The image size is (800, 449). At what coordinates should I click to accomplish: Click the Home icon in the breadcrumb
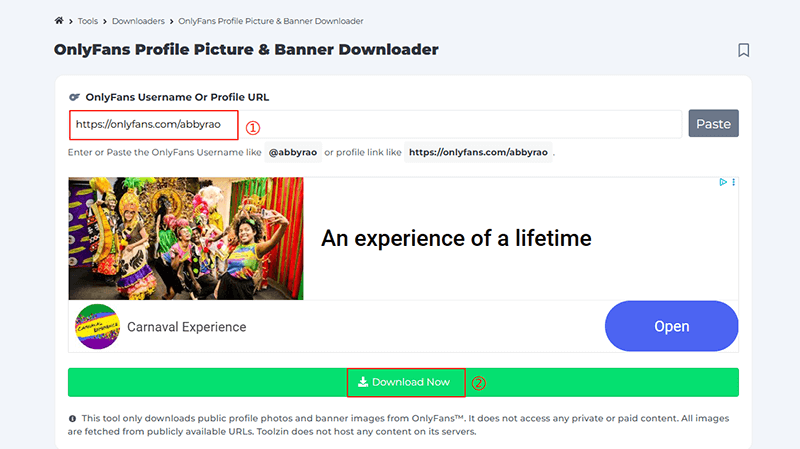(x=59, y=20)
